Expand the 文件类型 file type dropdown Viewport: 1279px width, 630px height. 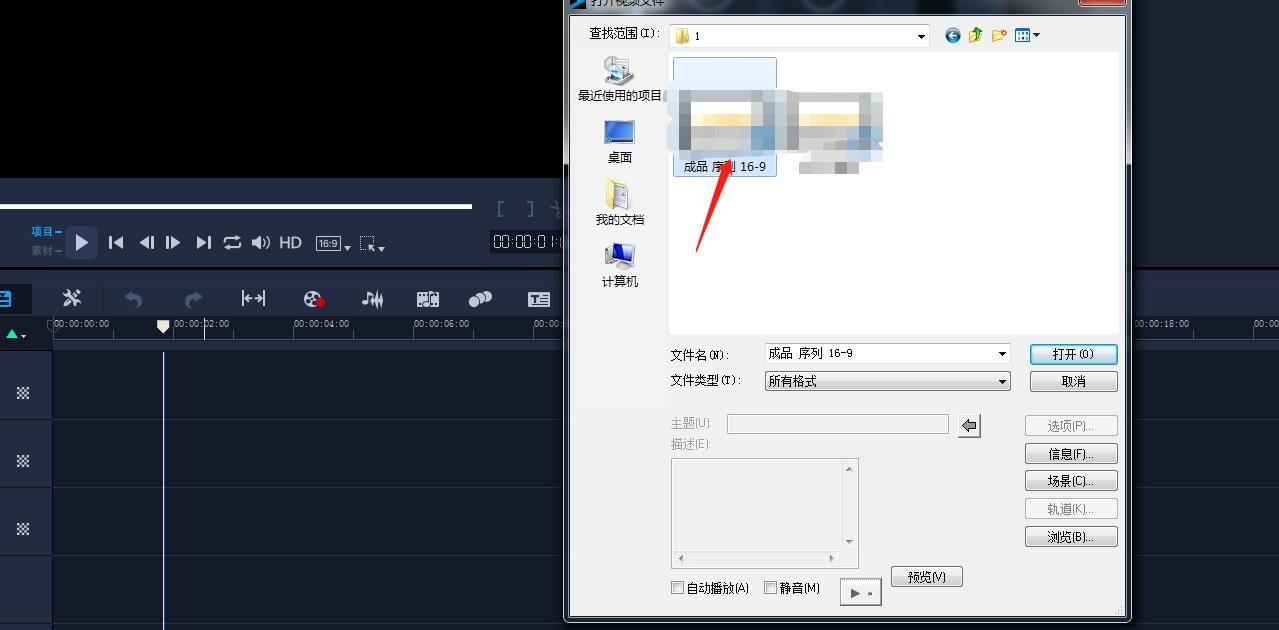click(x=1001, y=381)
